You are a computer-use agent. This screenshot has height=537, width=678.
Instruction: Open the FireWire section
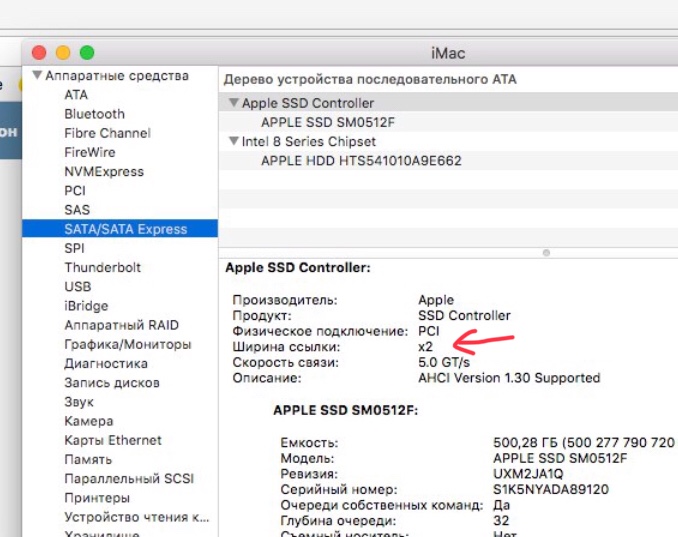[x=90, y=152]
